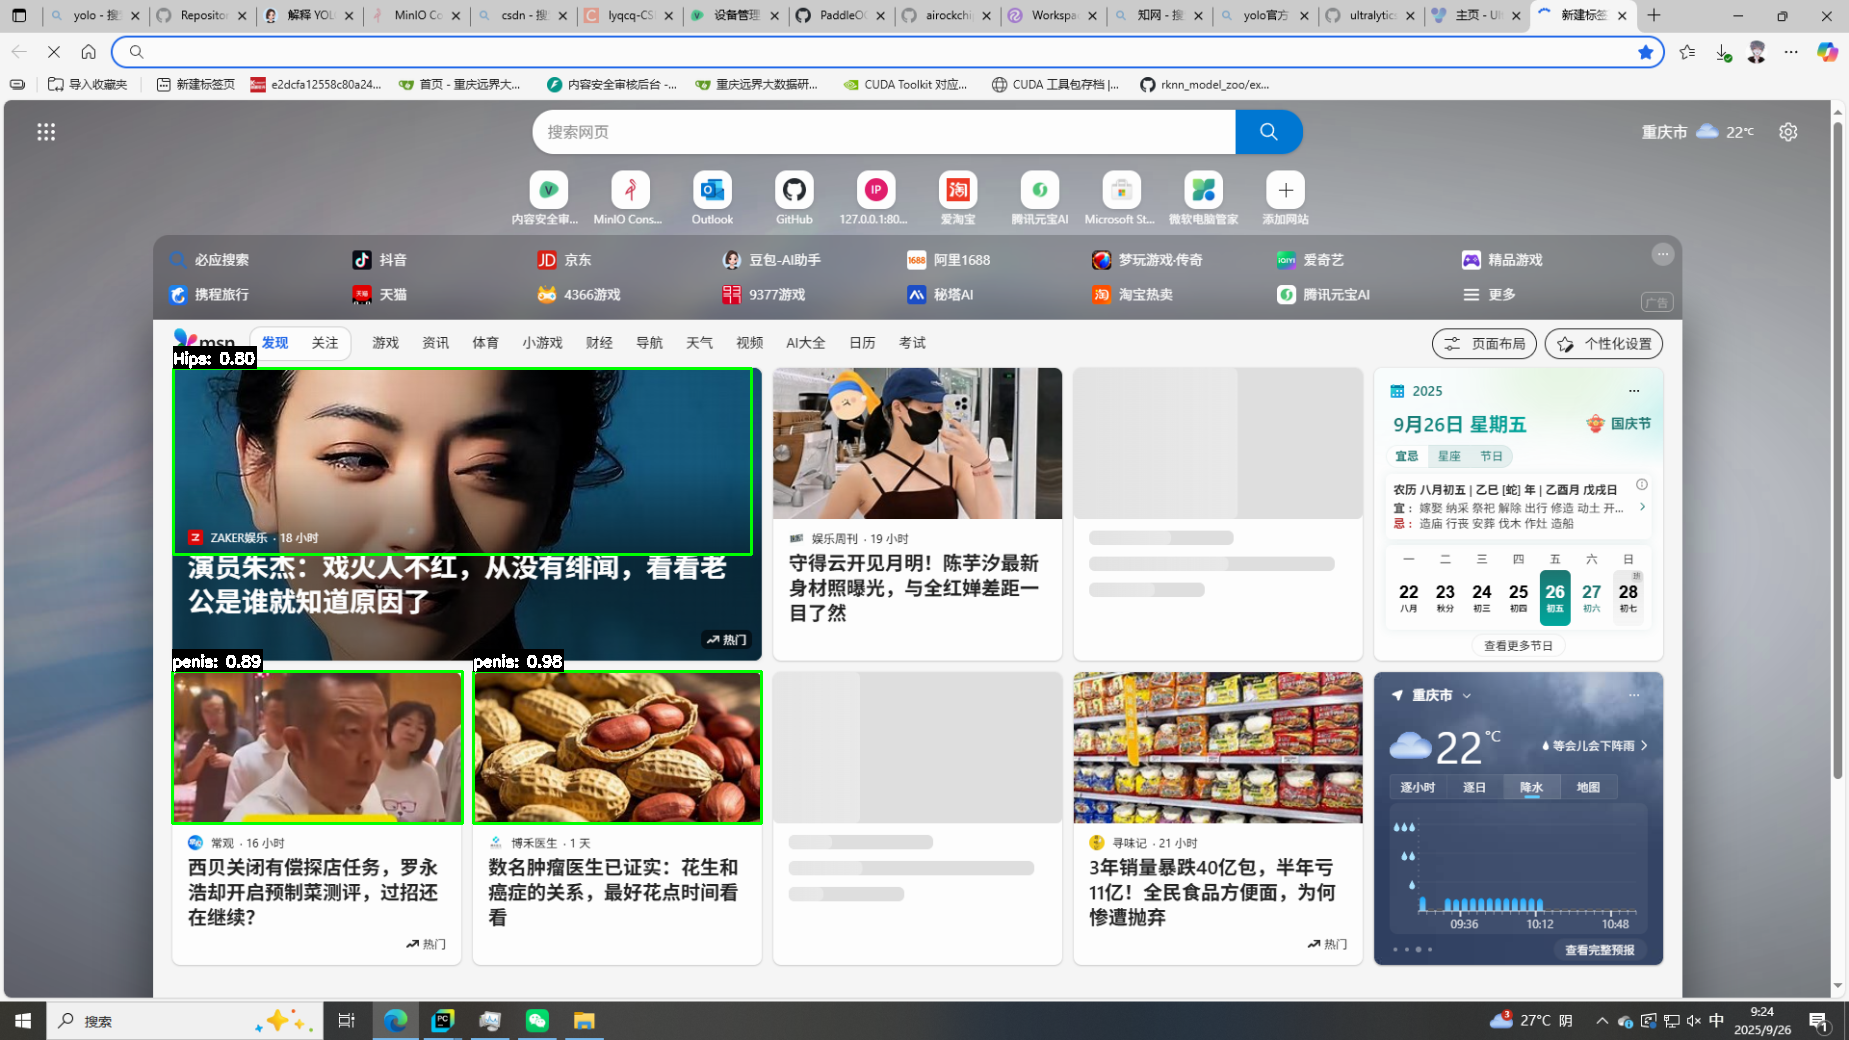
Task: Click the blue search button
Action: point(1268,132)
